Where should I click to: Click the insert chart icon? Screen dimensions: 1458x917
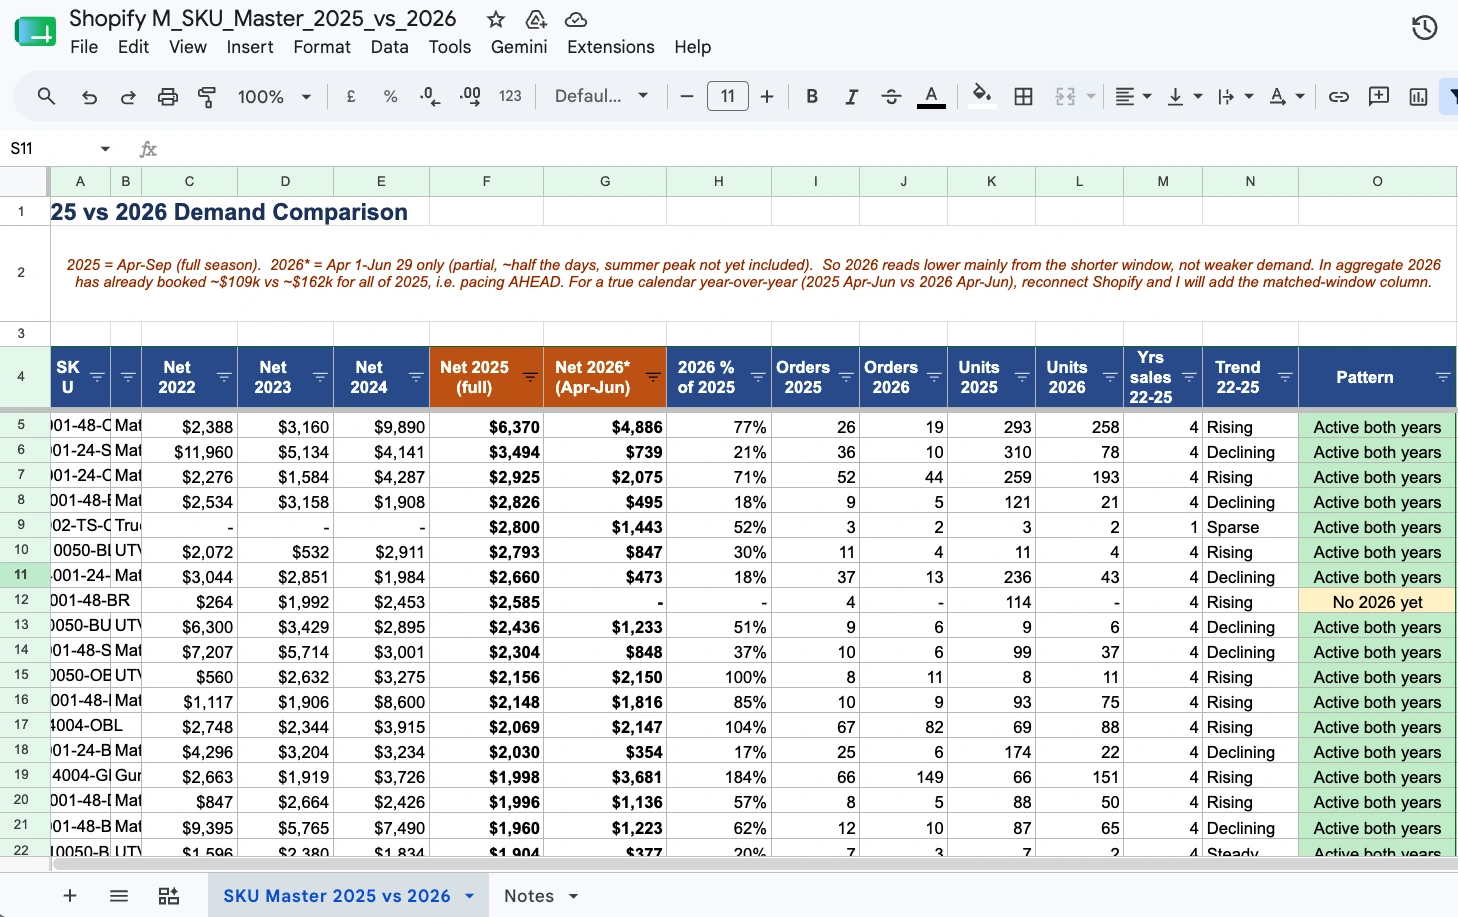point(1418,97)
